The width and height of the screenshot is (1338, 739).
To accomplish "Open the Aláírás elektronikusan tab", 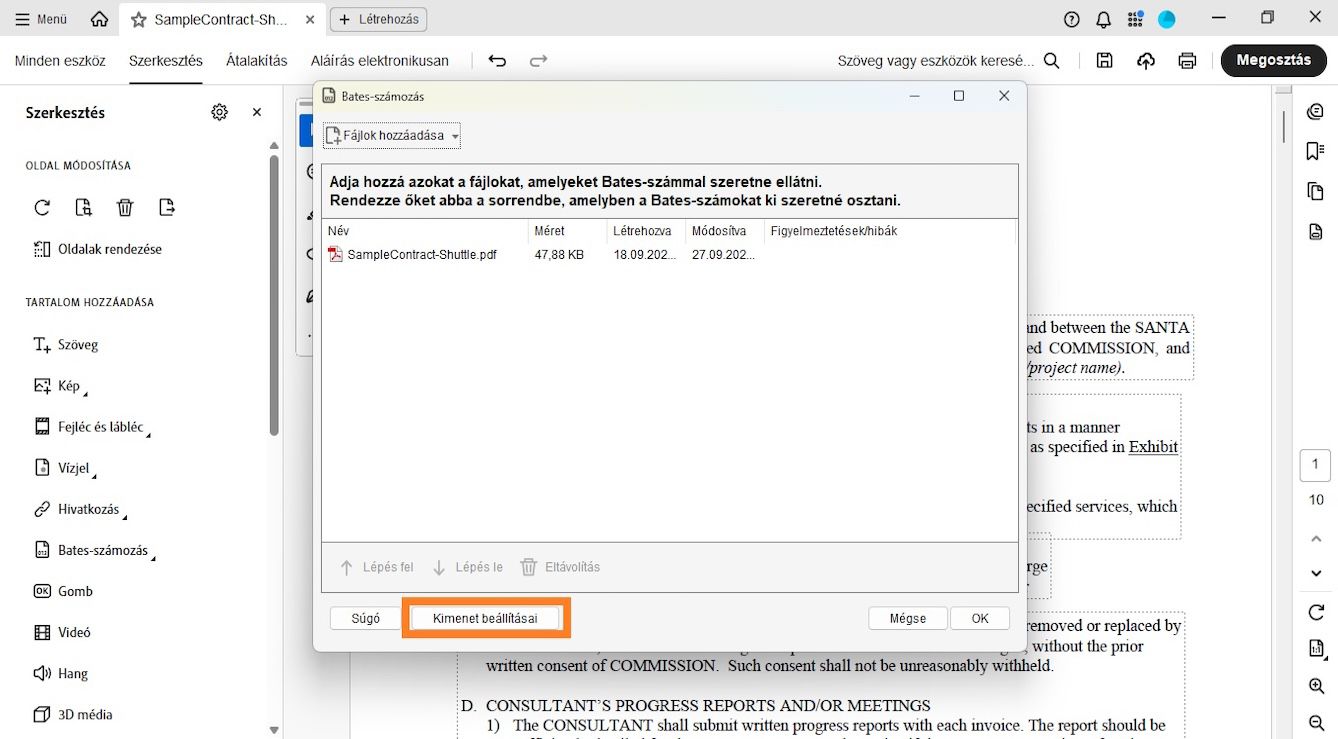I will coord(380,61).
